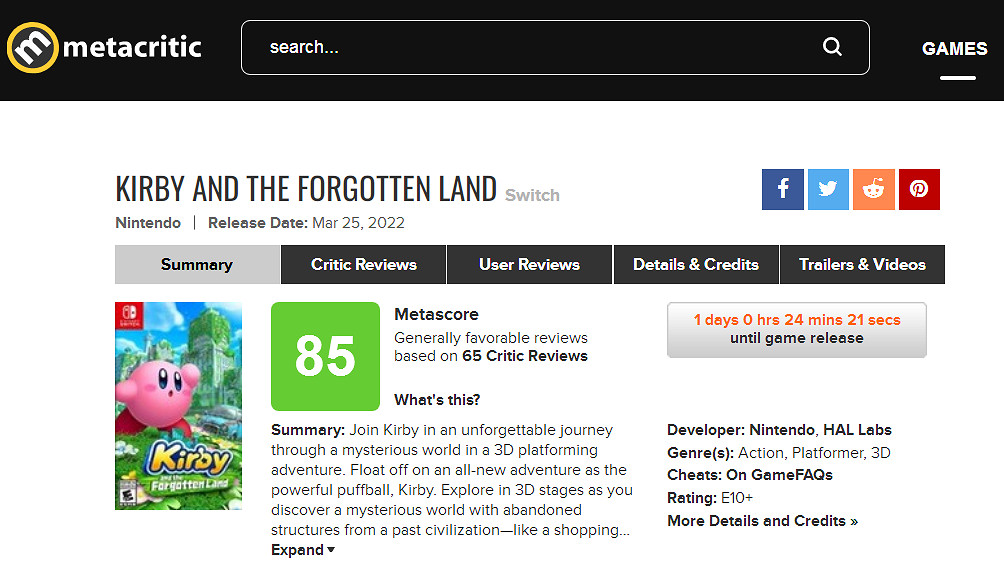The width and height of the screenshot is (1004, 571).
Task: Share the page on Facebook
Action: (783, 189)
